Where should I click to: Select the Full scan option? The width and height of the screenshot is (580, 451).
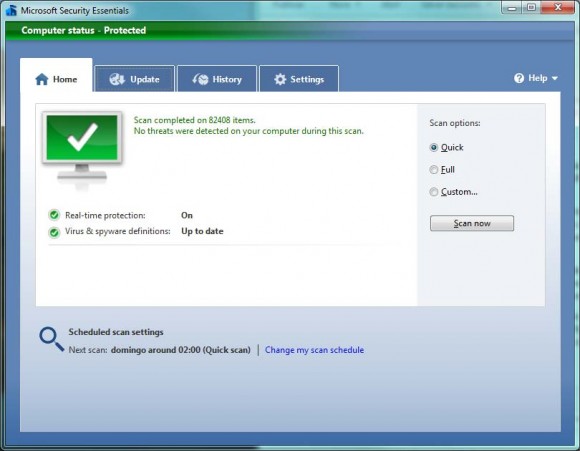coord(442,170)
